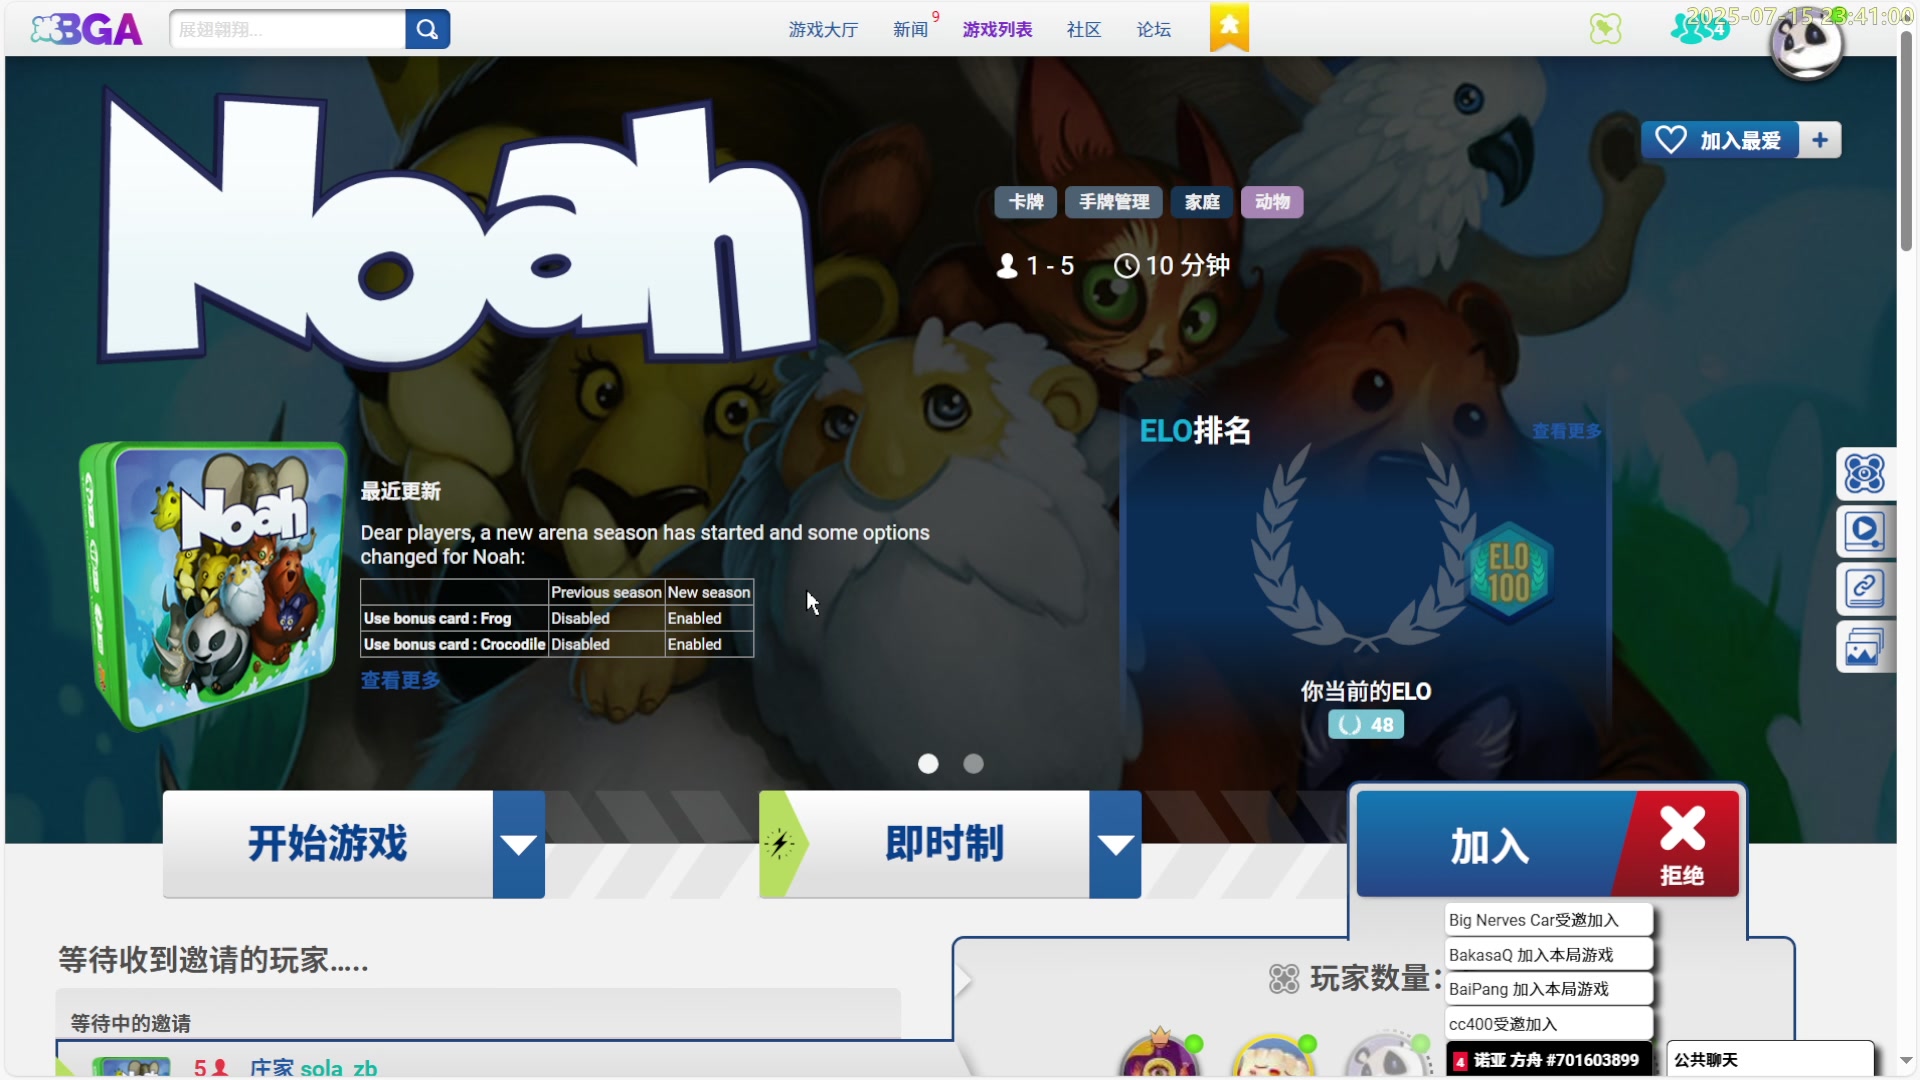Open the game pieces sidebar icon
This screenshot has width=1920, height=1080.
point(1865,474)
